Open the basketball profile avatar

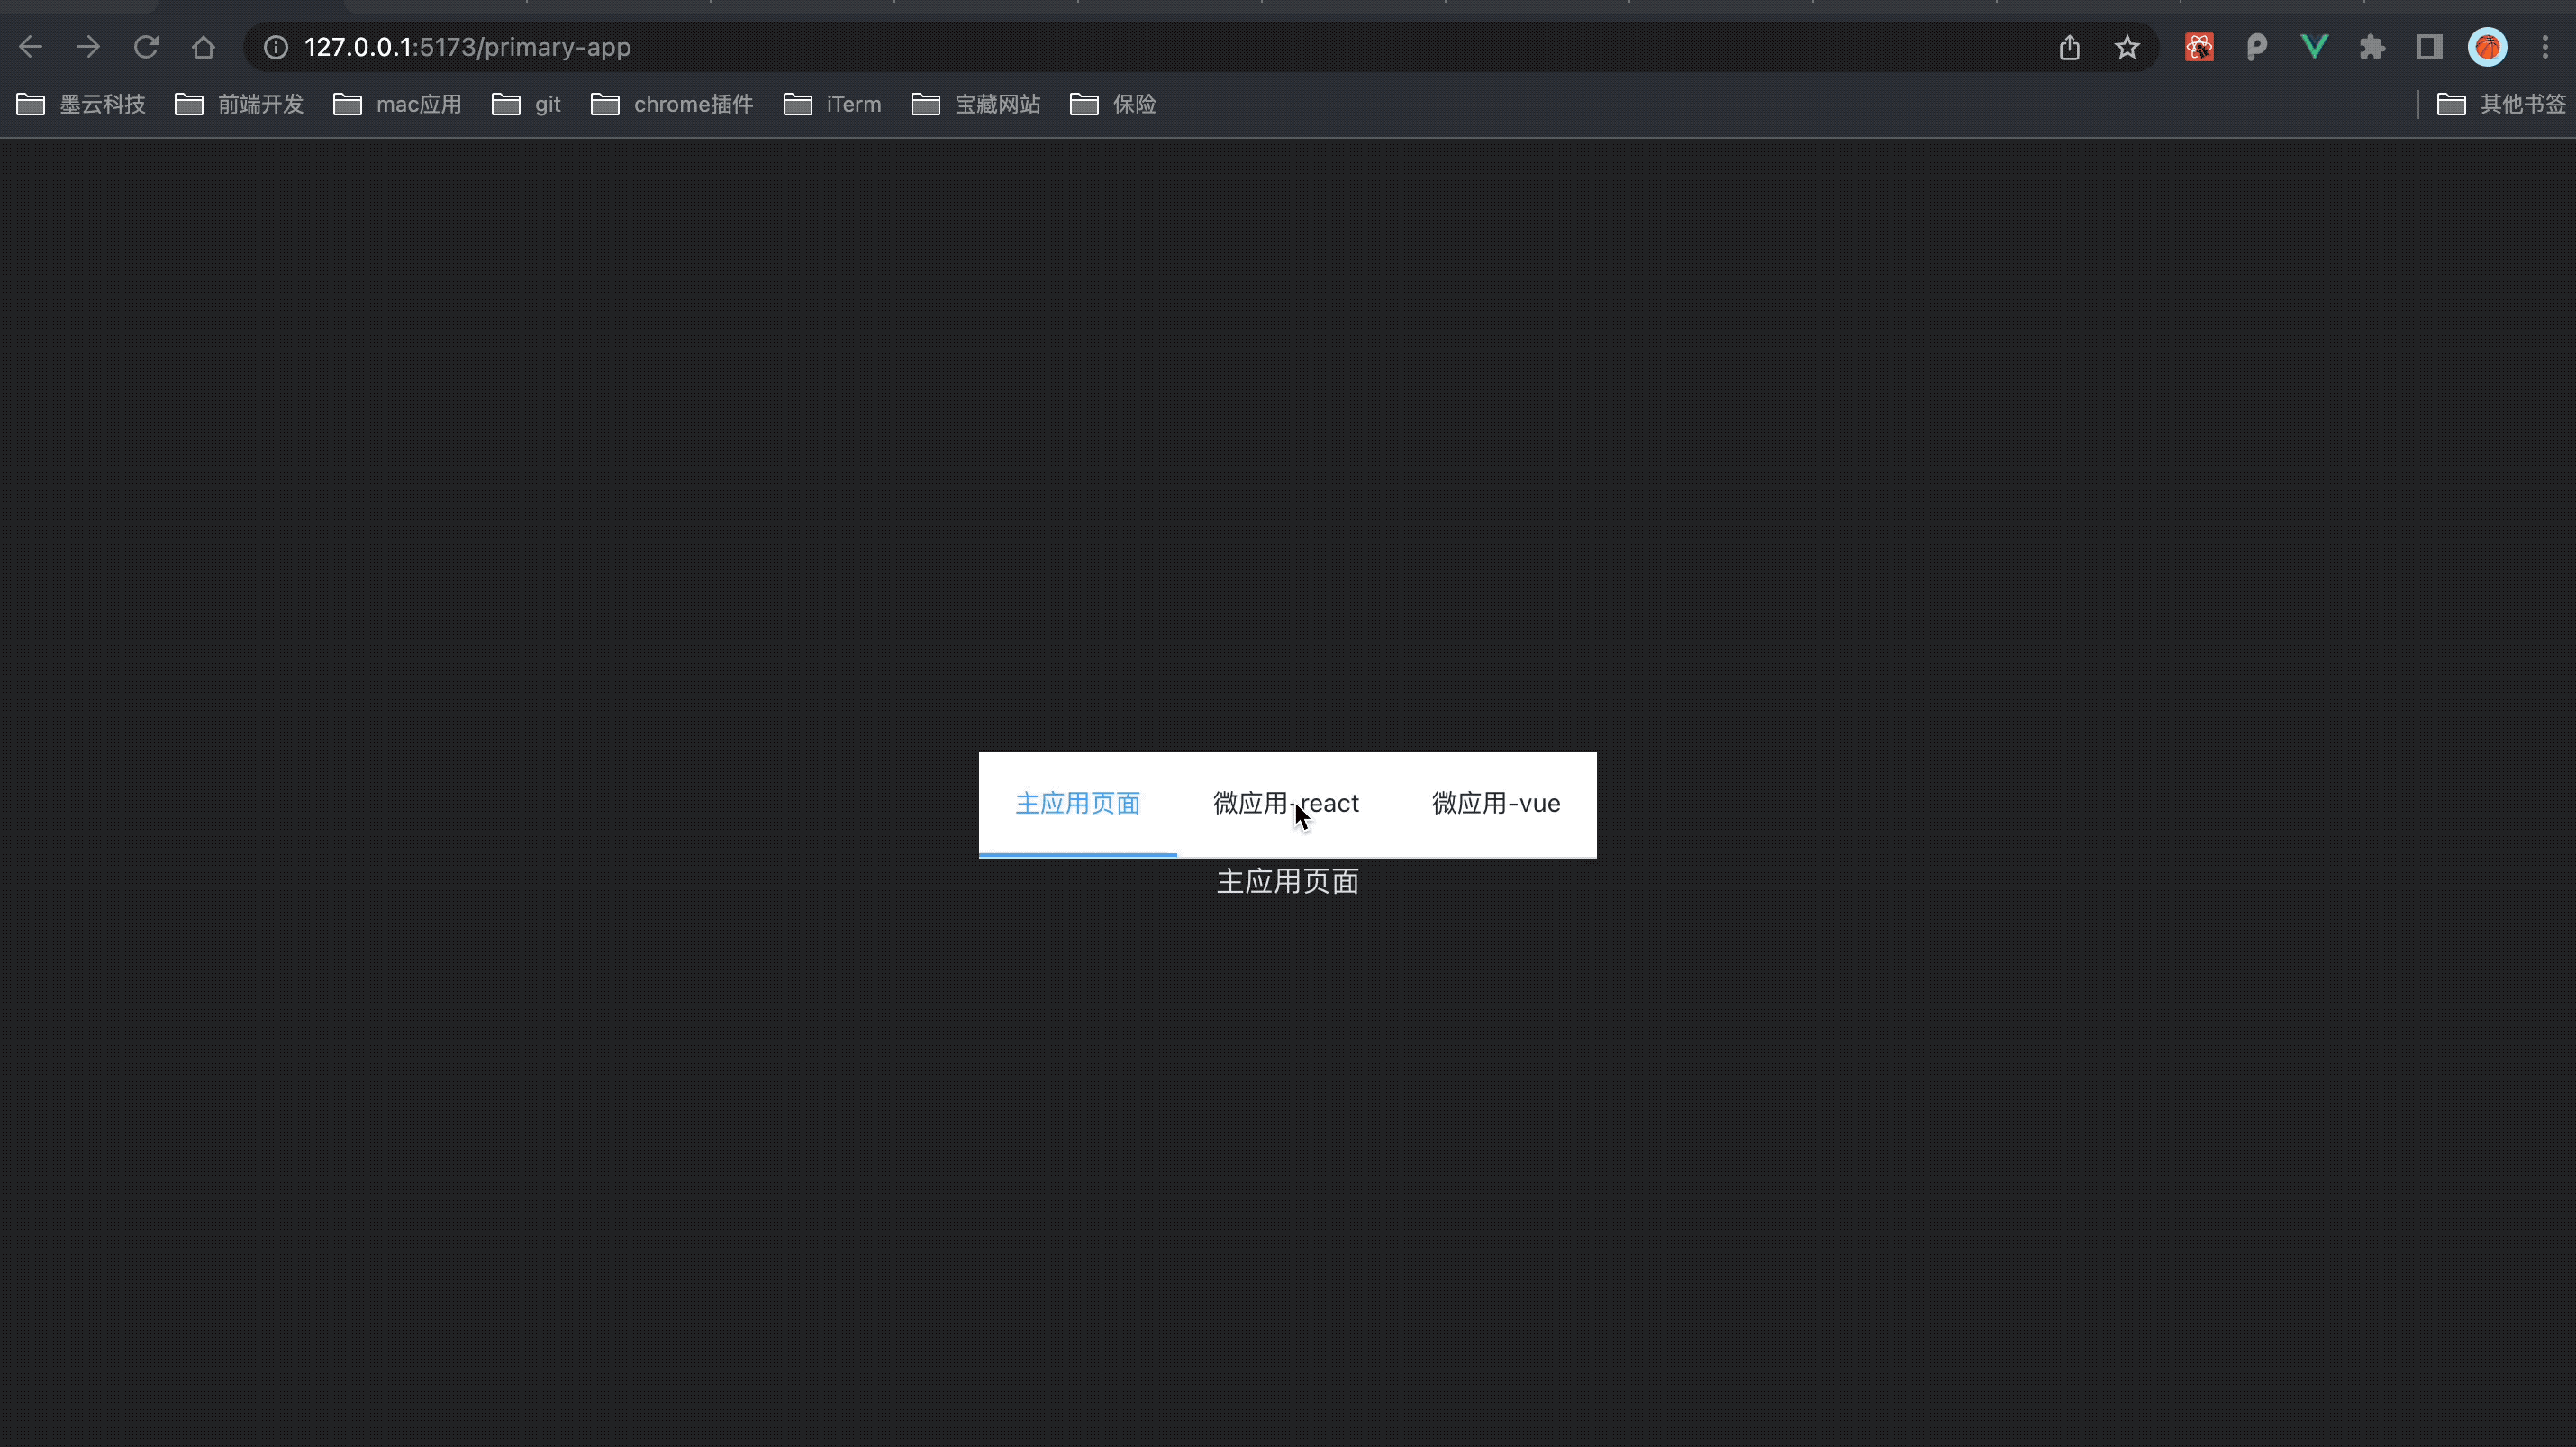(x=2488, y=47)
